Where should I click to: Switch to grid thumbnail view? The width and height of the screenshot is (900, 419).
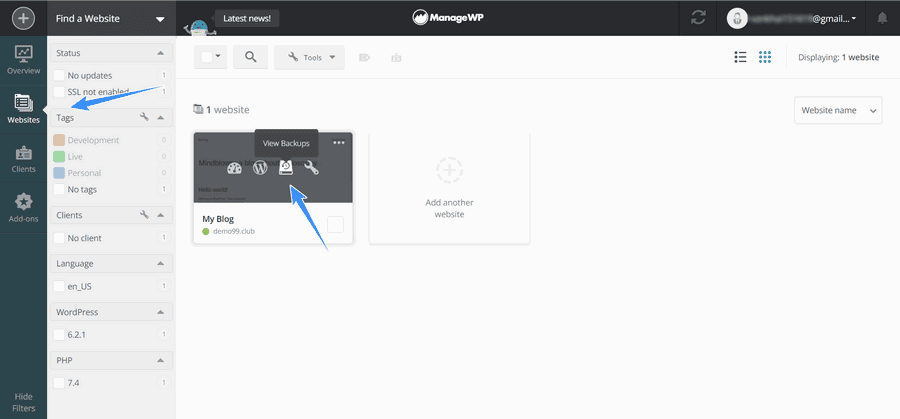coord(765,57)
